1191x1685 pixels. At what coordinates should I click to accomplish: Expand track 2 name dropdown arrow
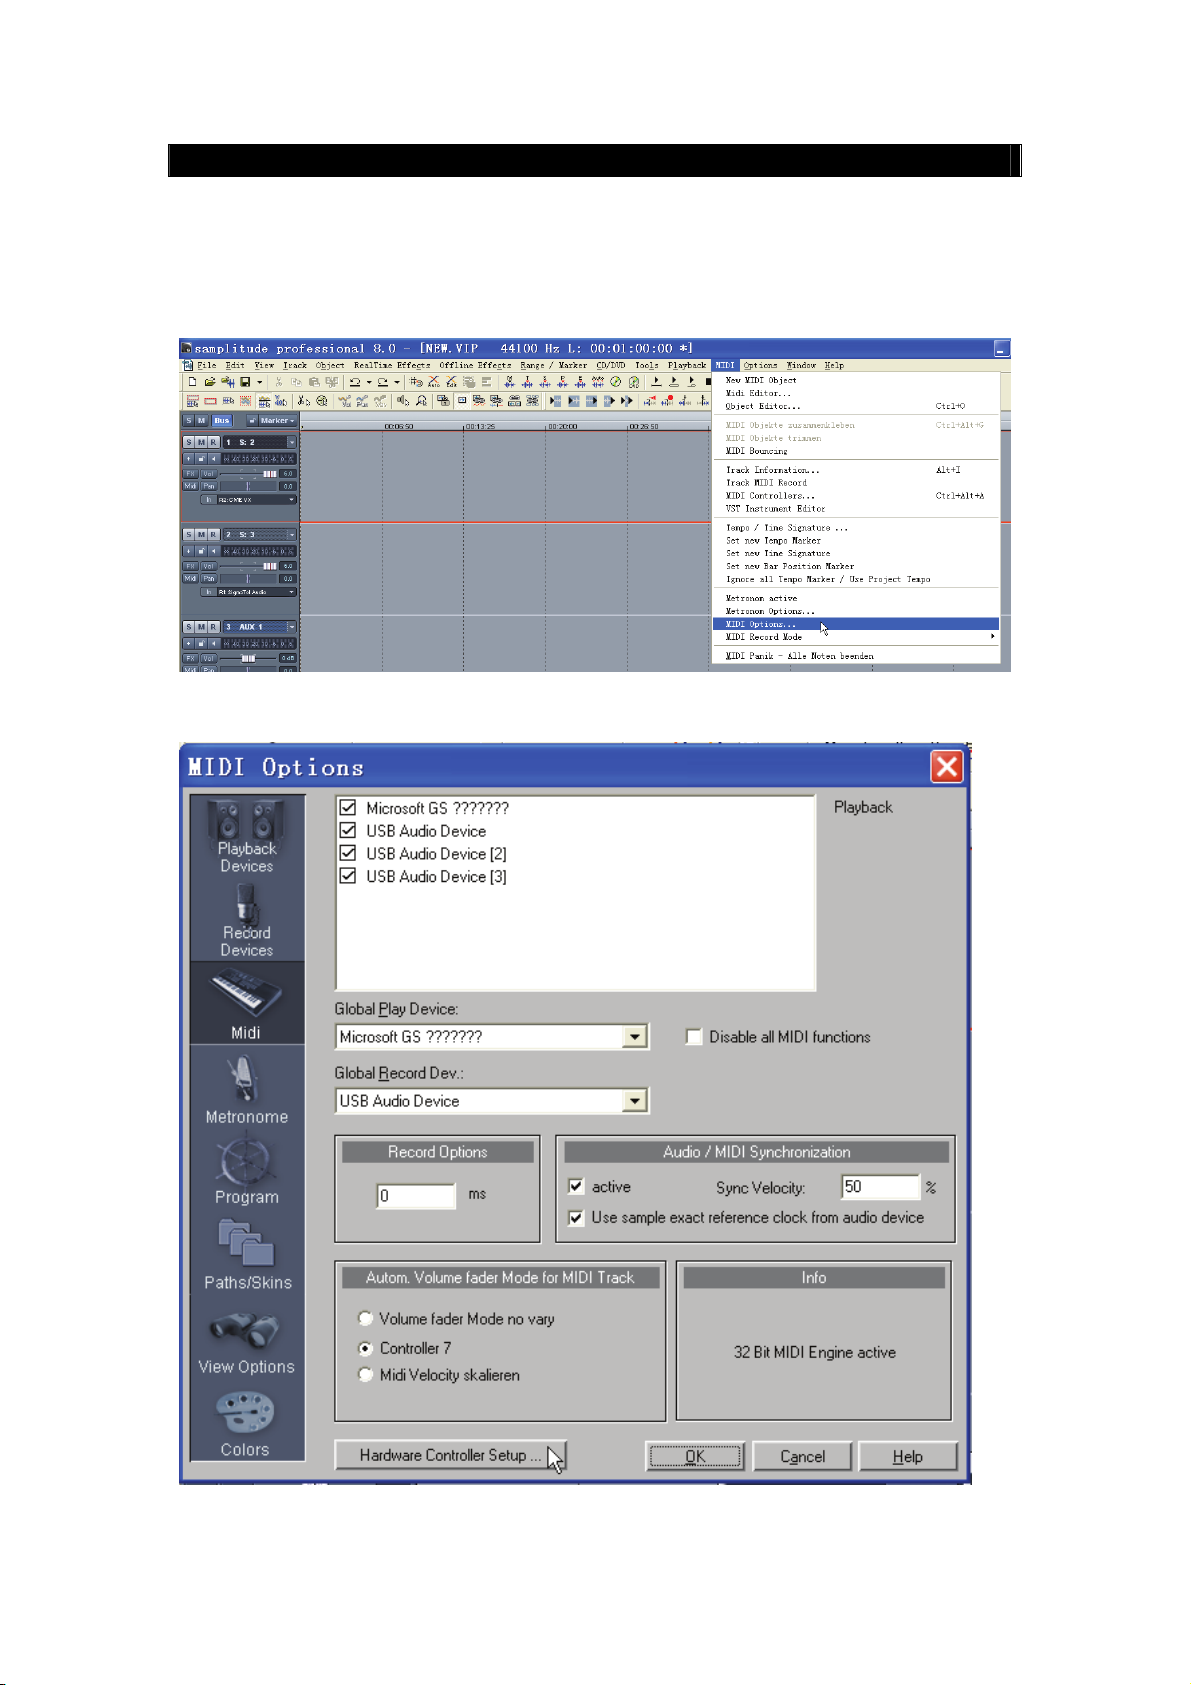(292, 535)
